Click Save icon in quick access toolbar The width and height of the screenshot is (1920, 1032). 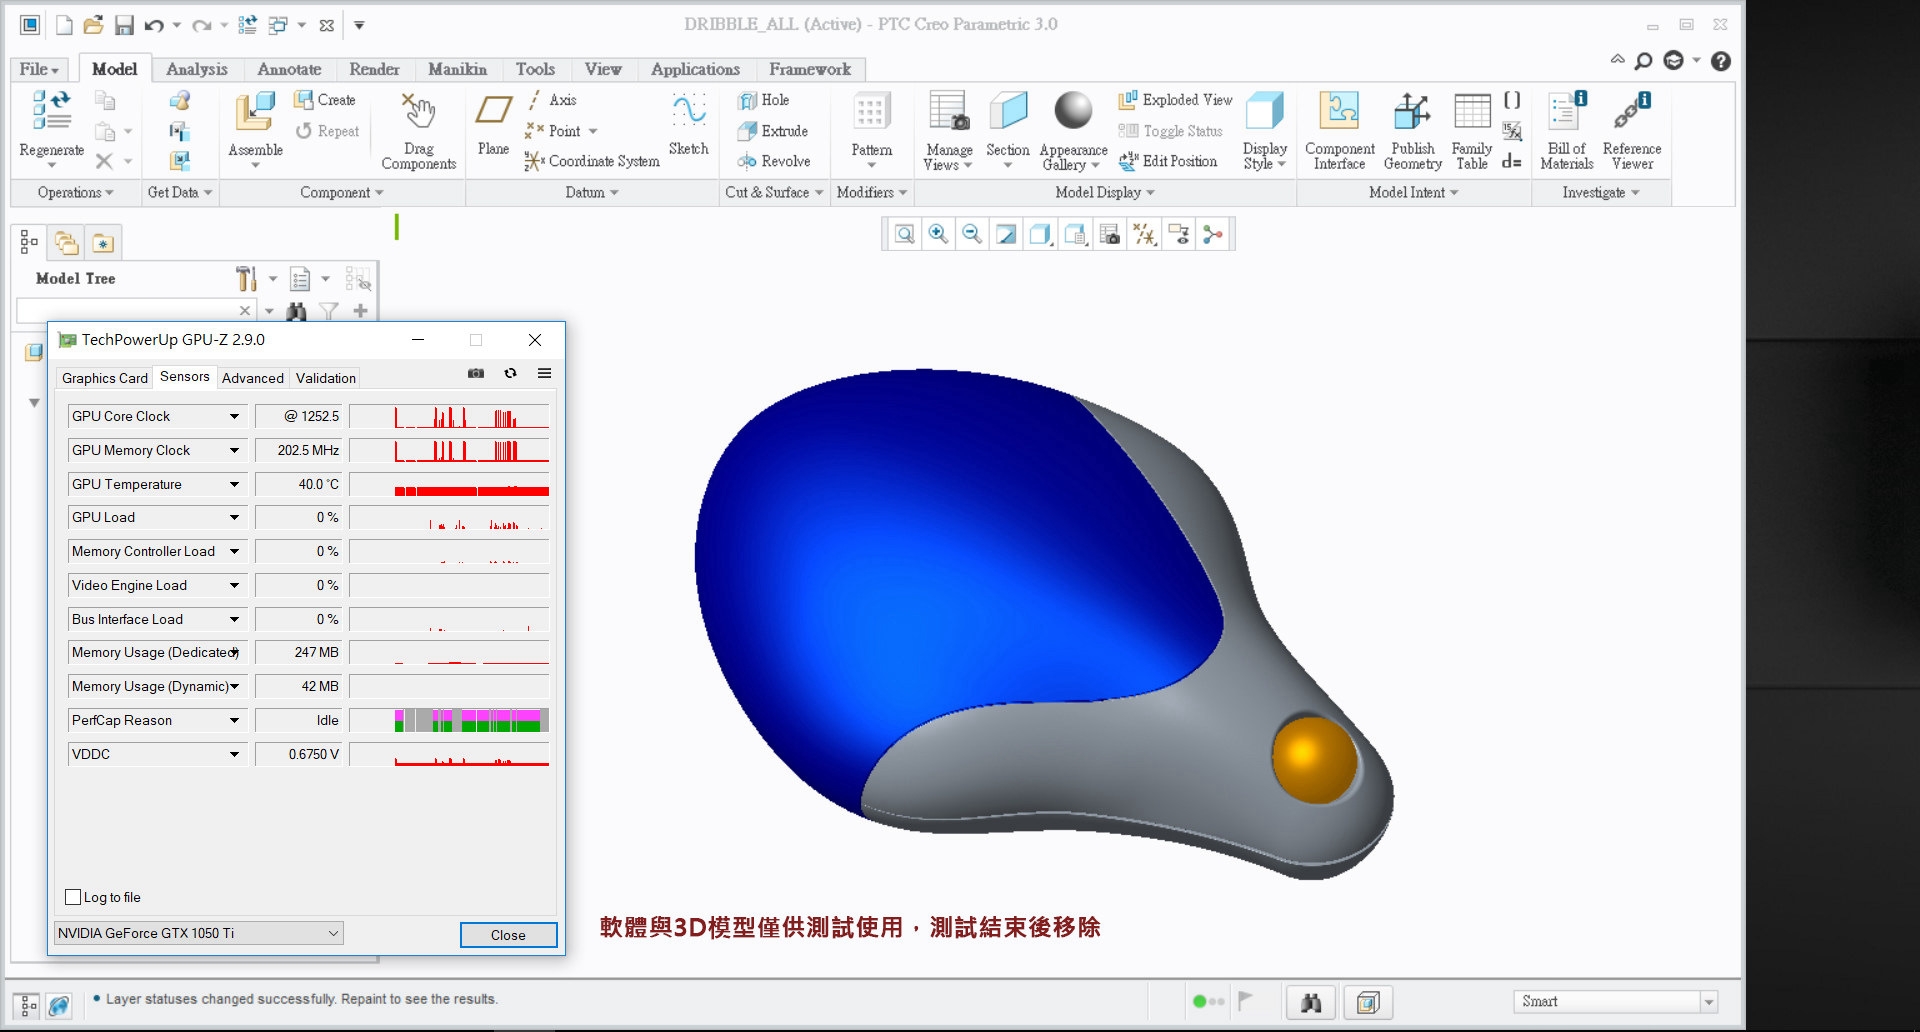click(x=123, y=25)
